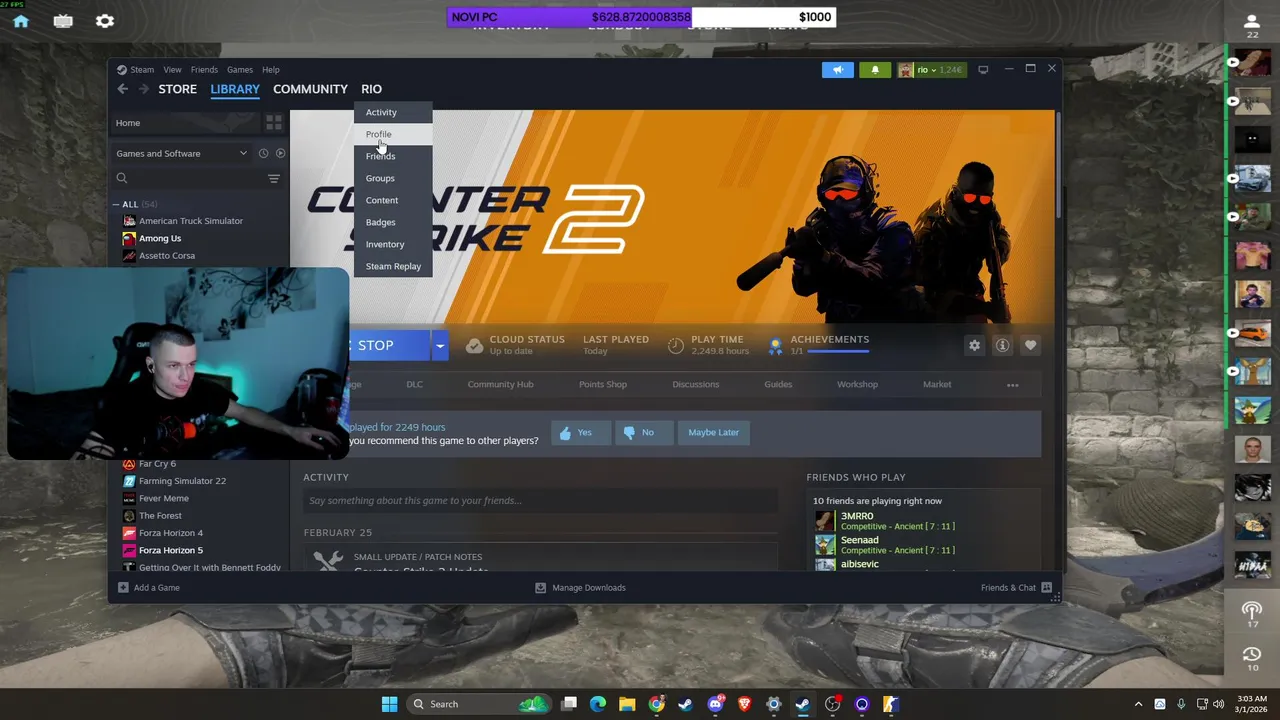Go forward with the Steam forward arrow
The height and width of the screenshot is (720, 1280).
(143, 89)
